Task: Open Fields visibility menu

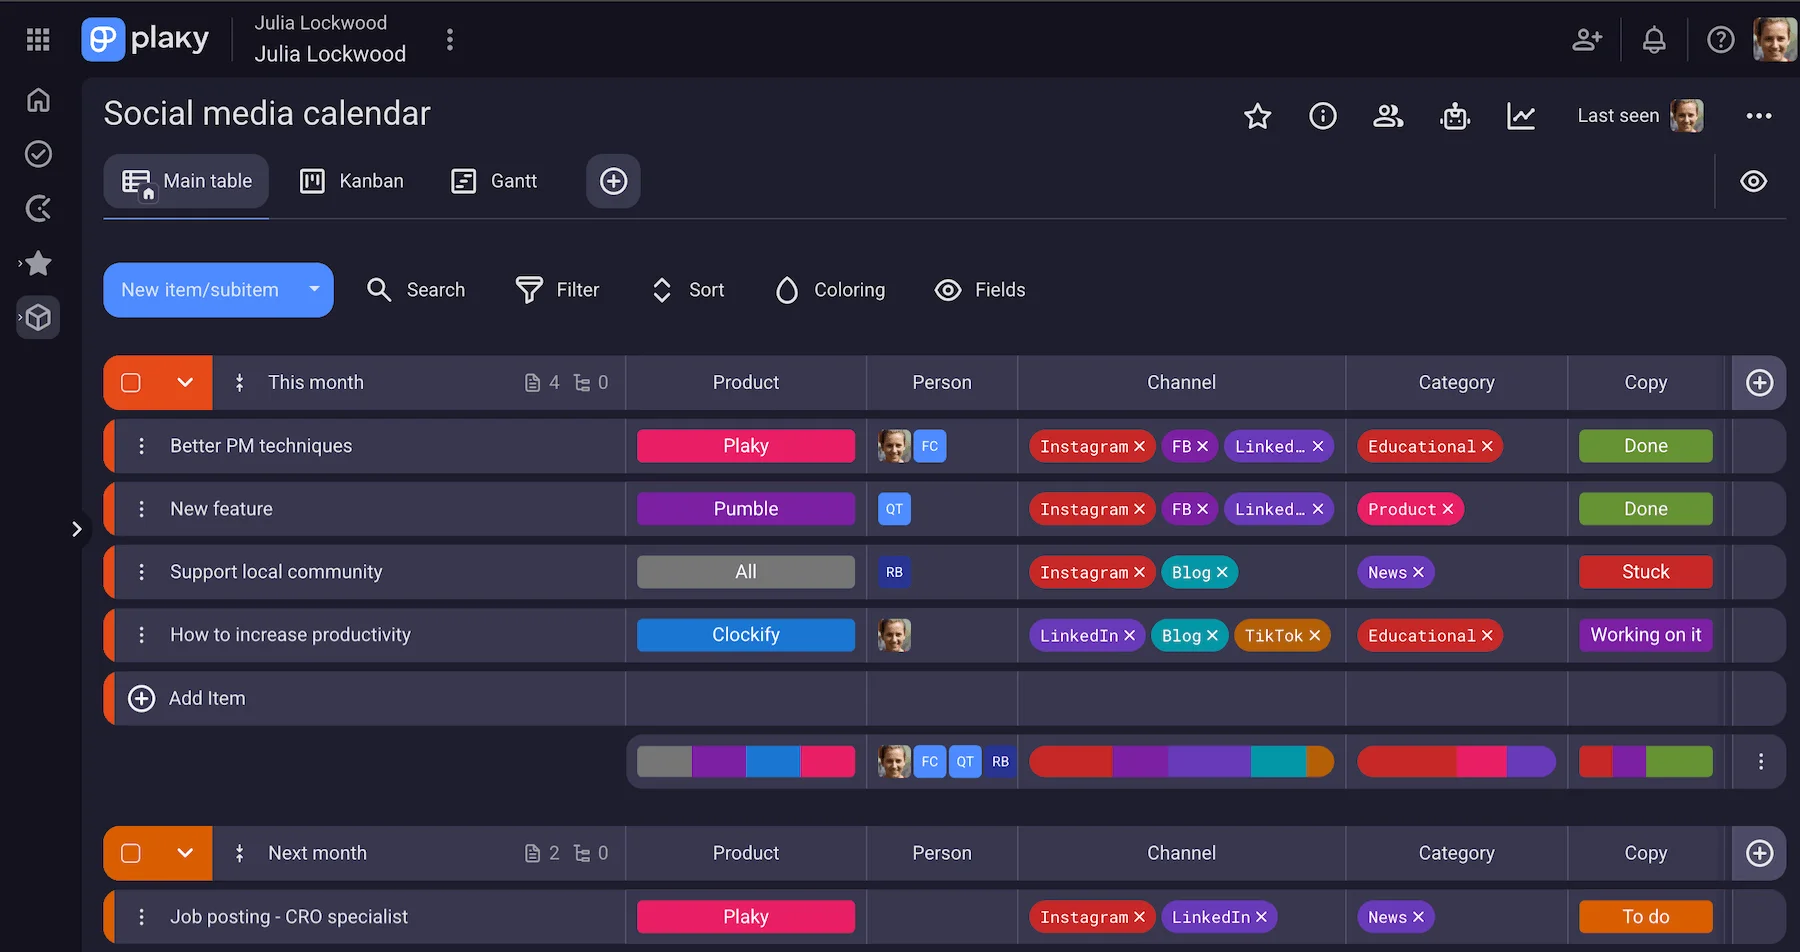Action: point(980,290)
